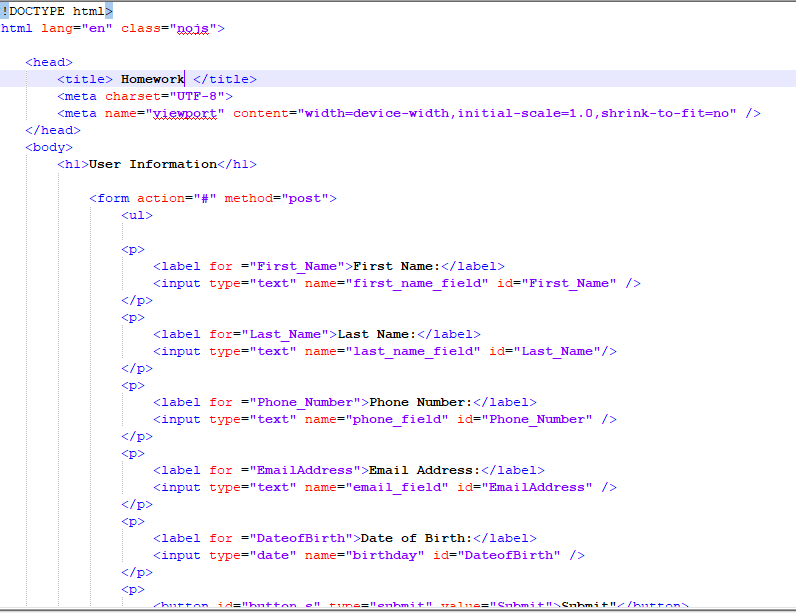This screenshot has height=613, width=796.
Task: Click the id="Phone_Number" input attribute
Action: tap(524, 419)
